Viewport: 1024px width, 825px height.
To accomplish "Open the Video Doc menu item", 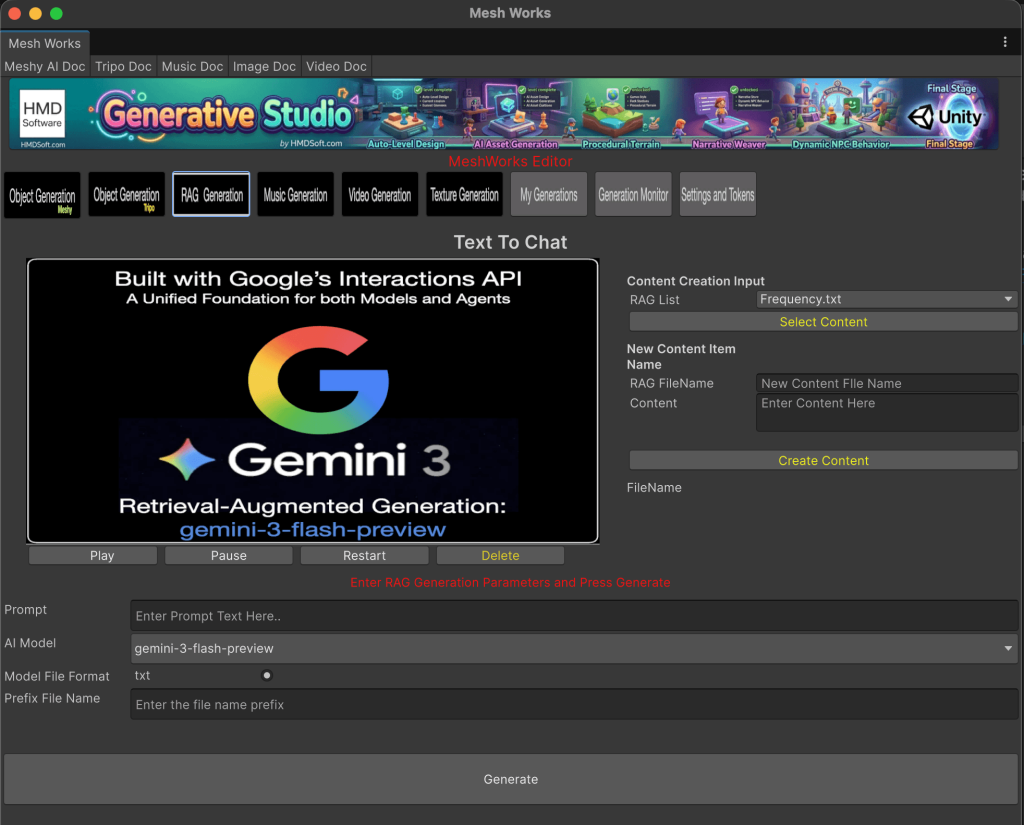I will pos(336,67).
